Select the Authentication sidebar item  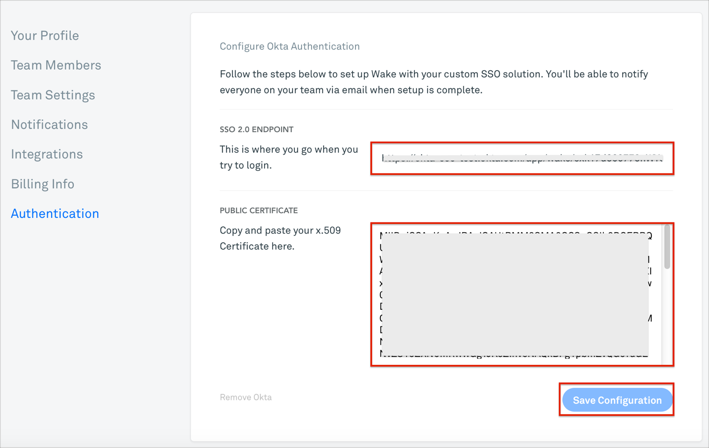[x=55, y=214]
